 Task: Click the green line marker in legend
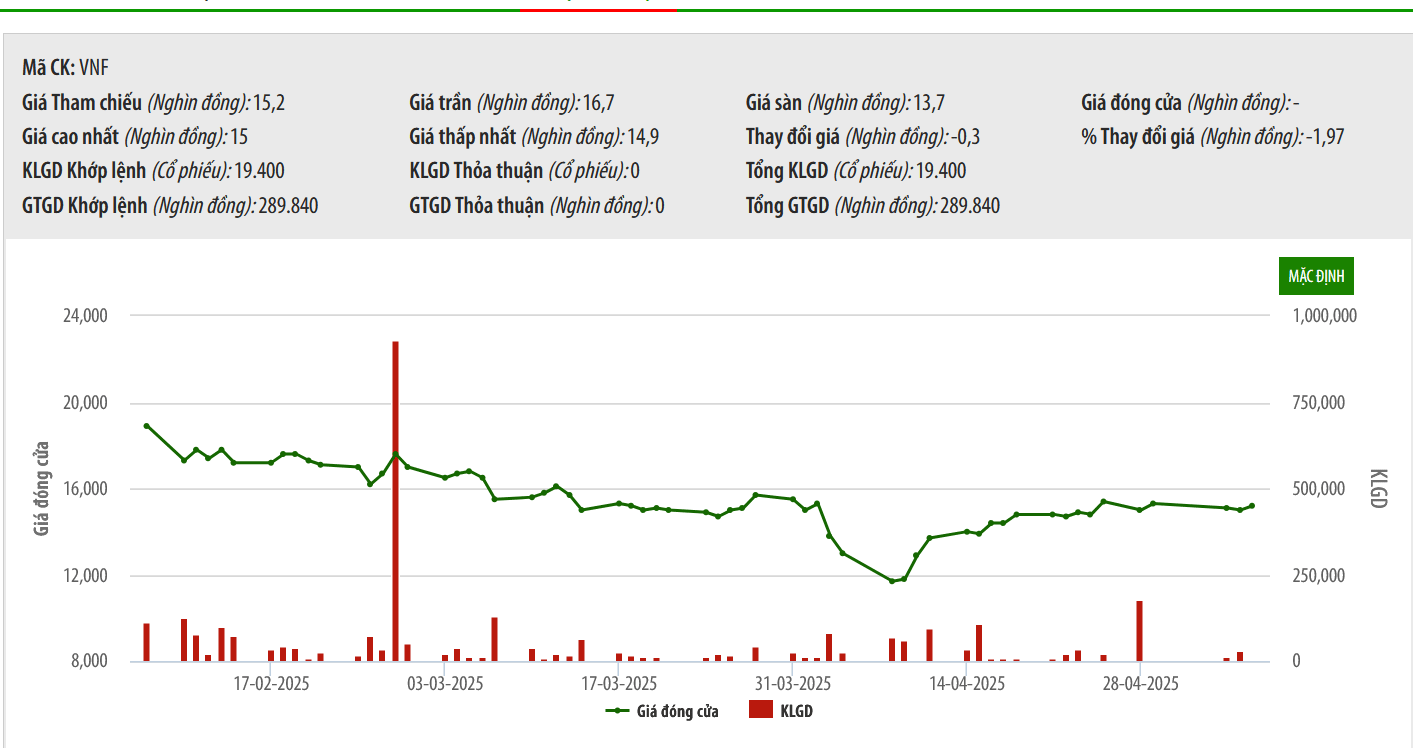coord(617,711)
